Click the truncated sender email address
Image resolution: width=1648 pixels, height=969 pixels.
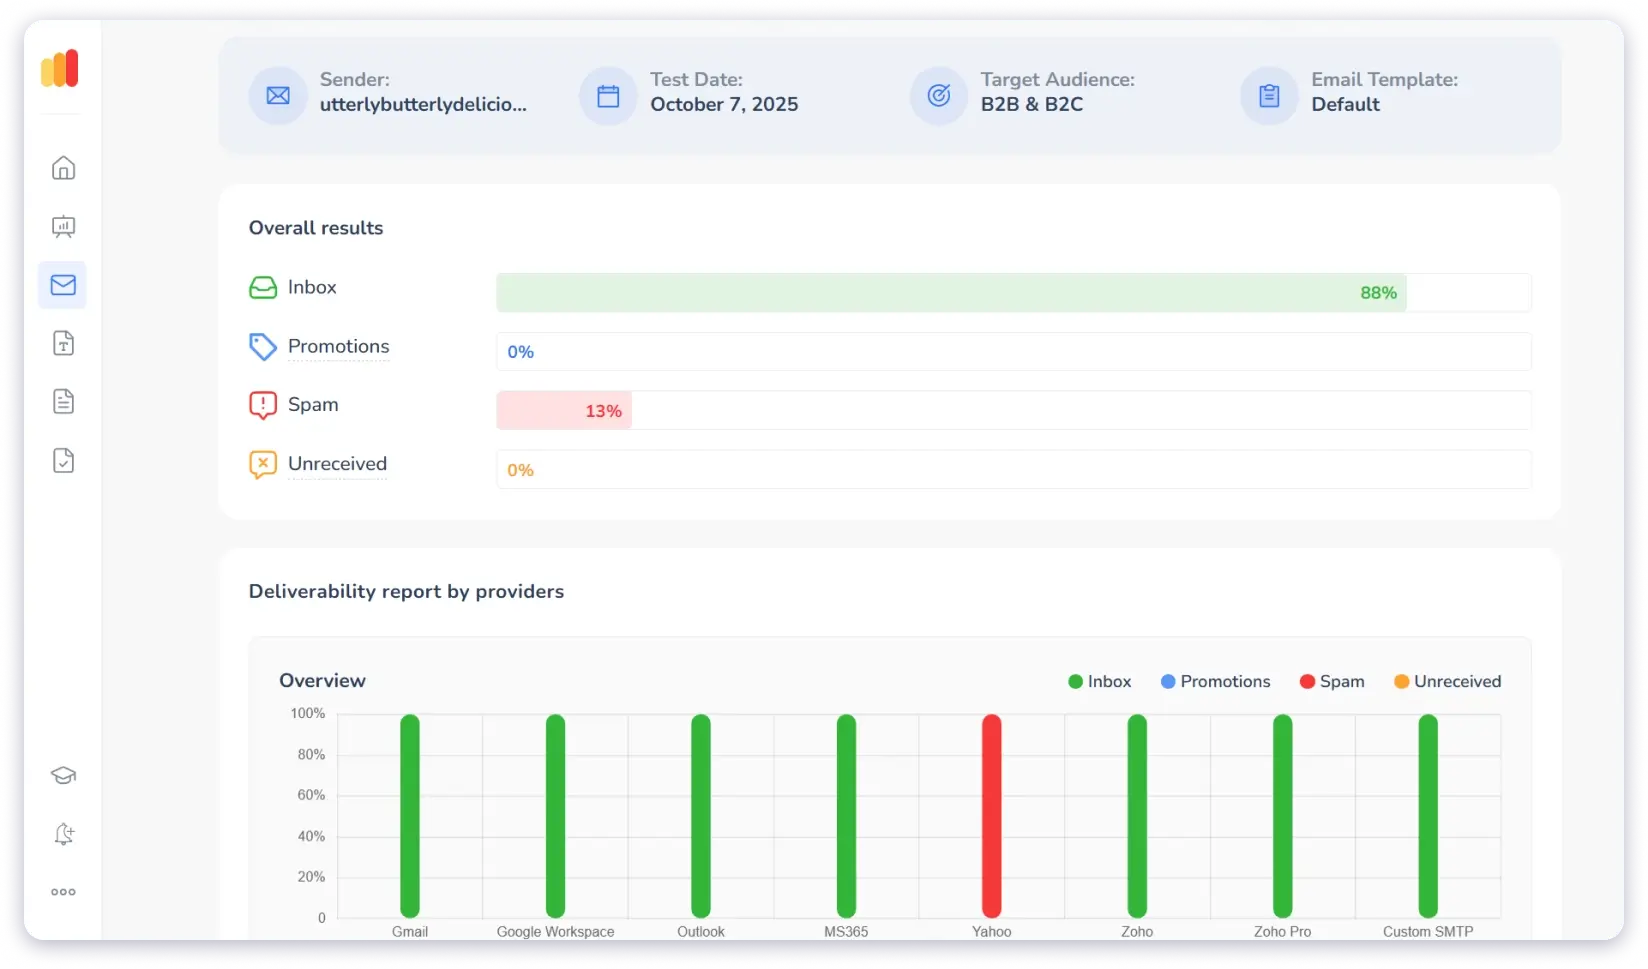[x=423, y=105]
